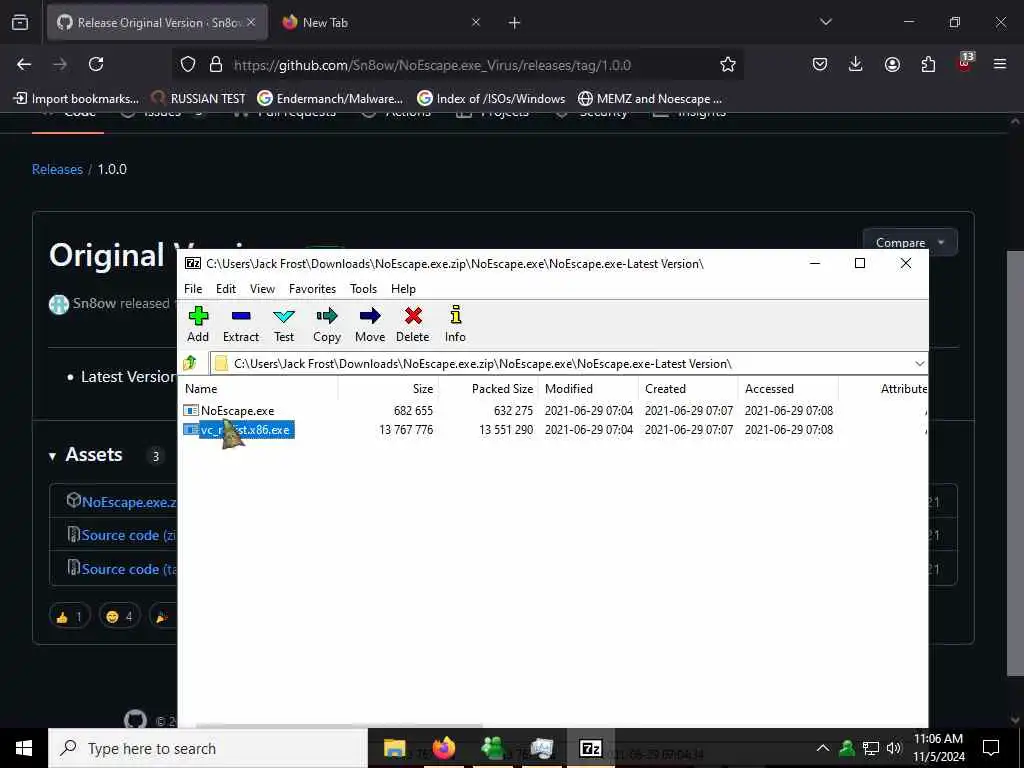Viewport: 1024px width, 768px height.
Task: Close the Release Original Version tab
Action: (x=251, y=23)
